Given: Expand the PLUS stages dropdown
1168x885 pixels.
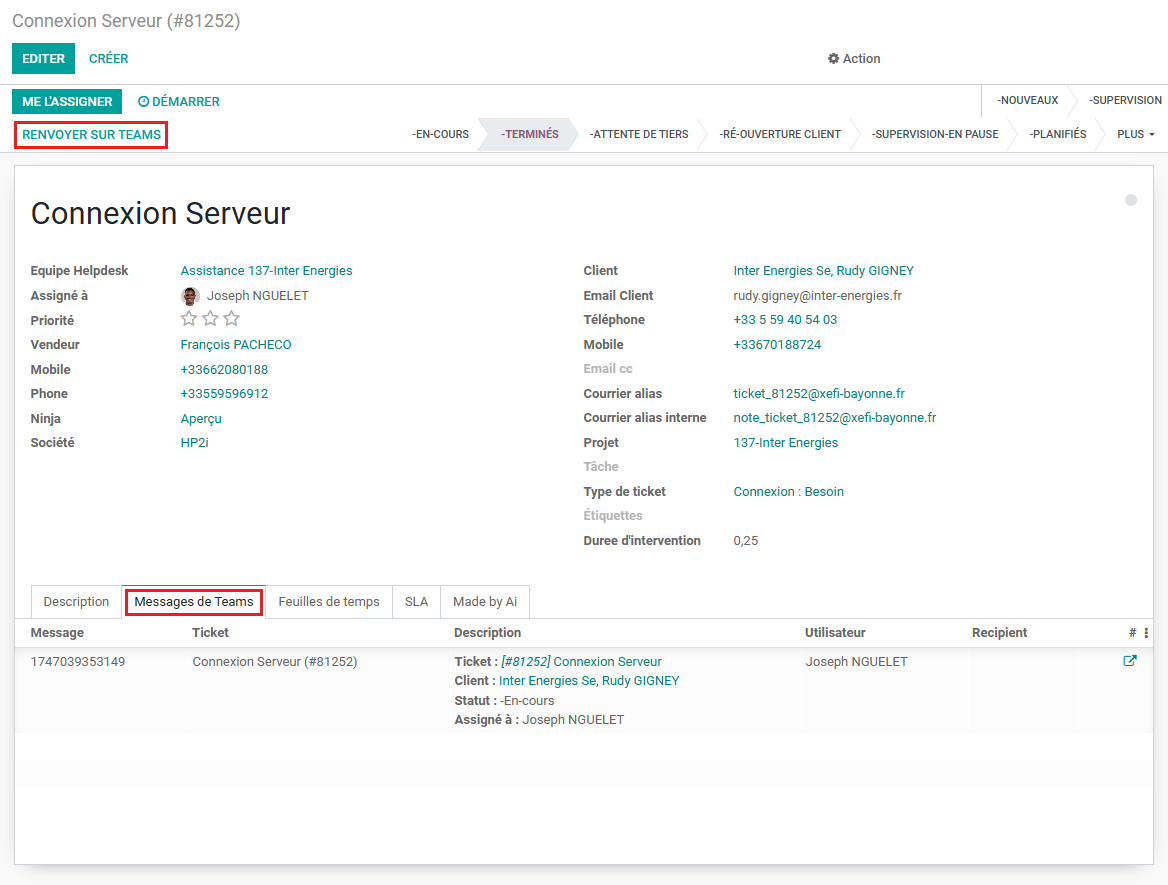Looking at the screenshot, I should click(1135, 135).
